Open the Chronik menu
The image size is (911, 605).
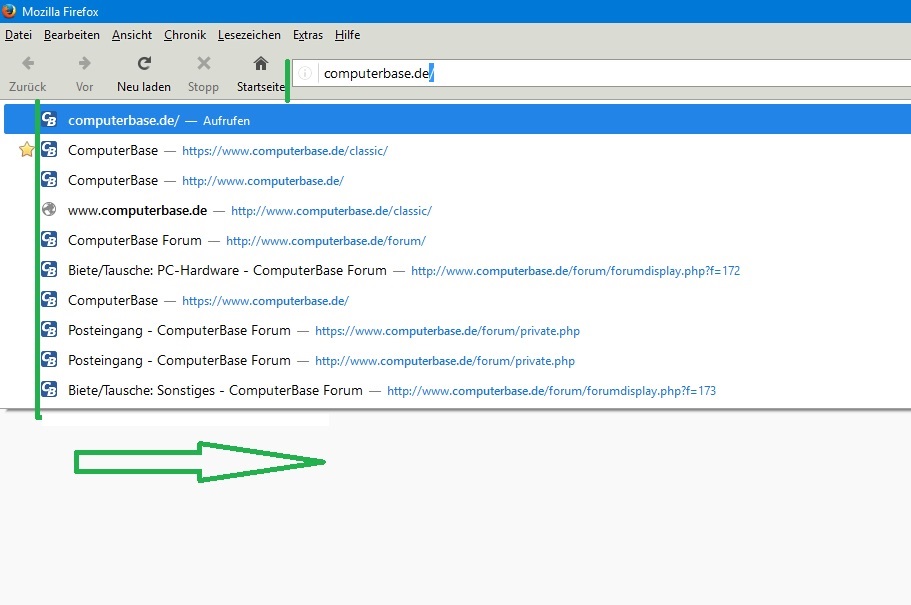(x=185, y=35)
